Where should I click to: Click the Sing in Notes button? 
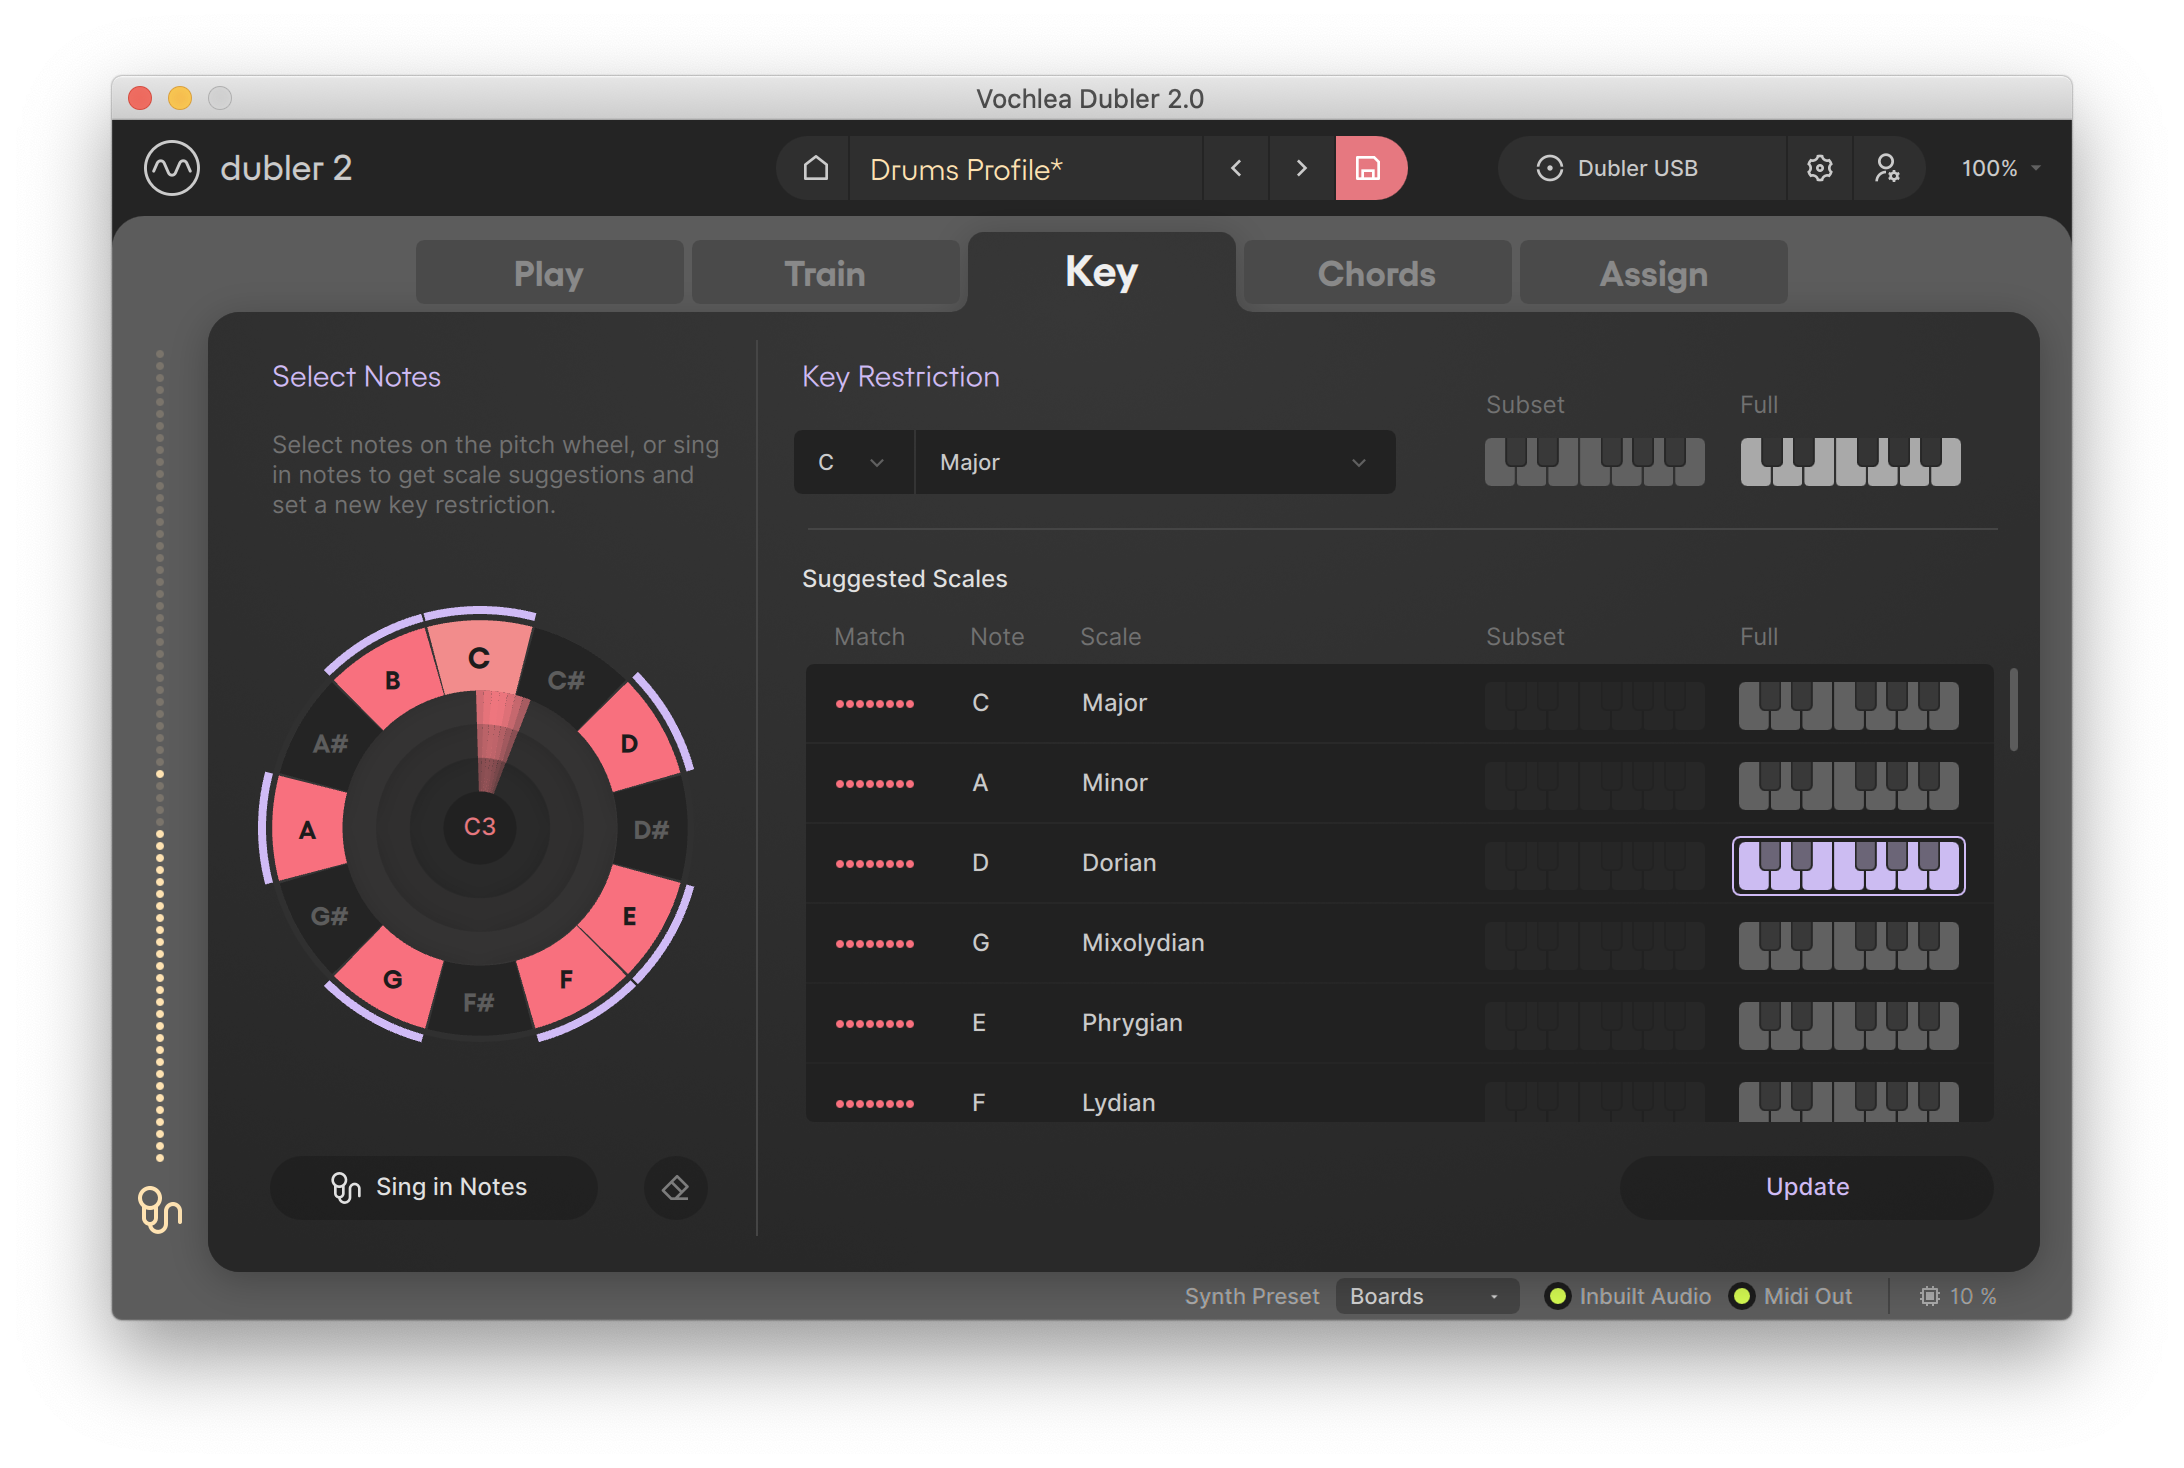(x=433, y=1187)
